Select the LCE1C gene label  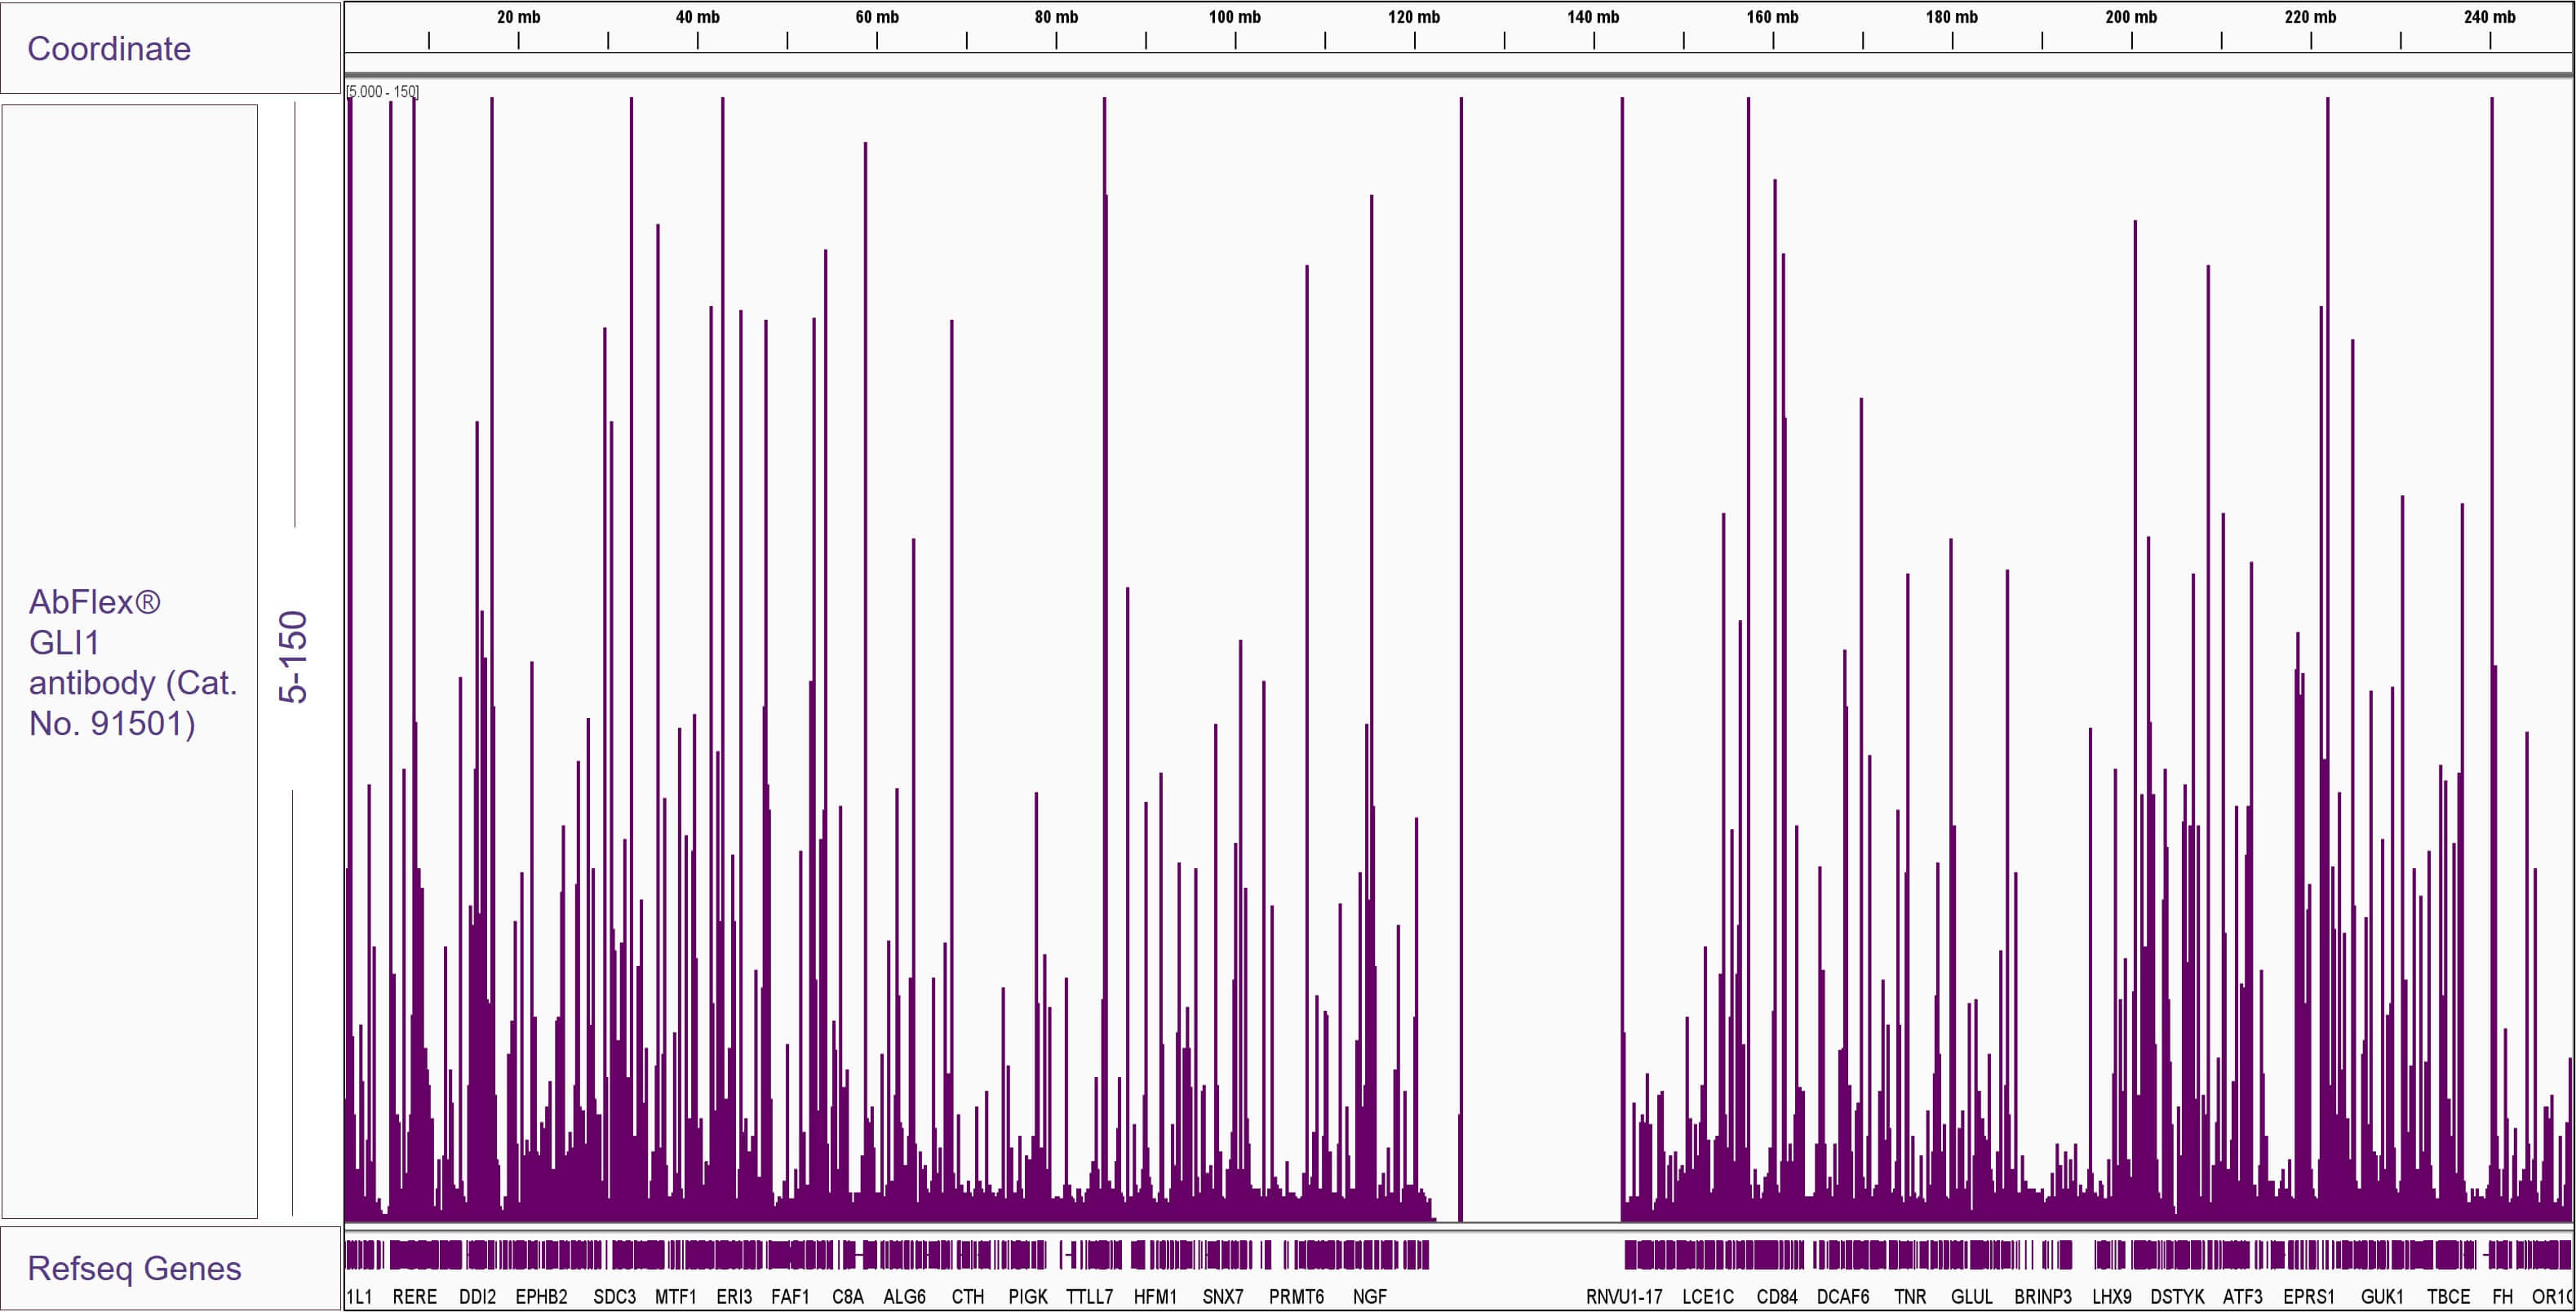tap(1708, 1296)
